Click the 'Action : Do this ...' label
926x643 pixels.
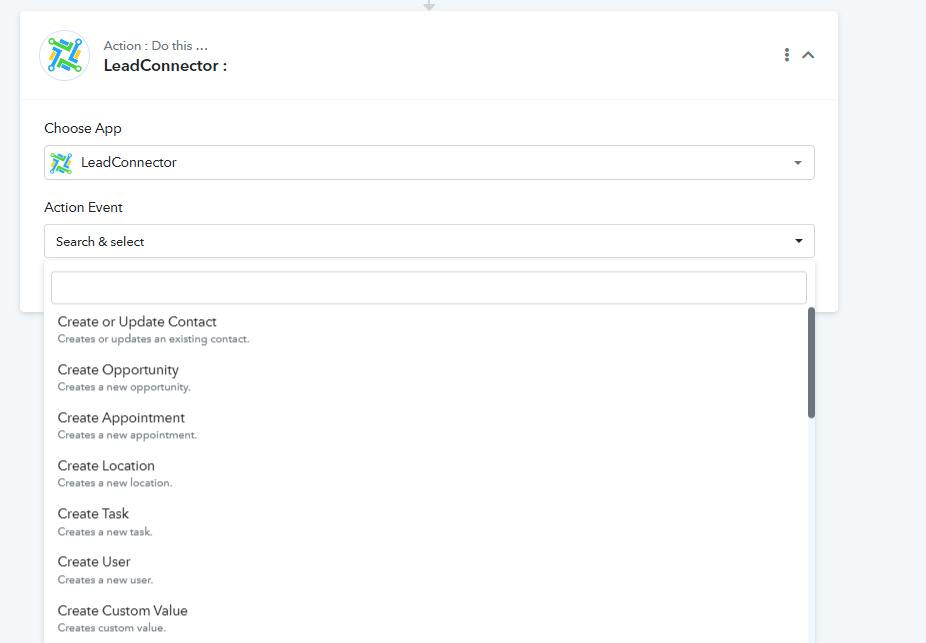155,45
